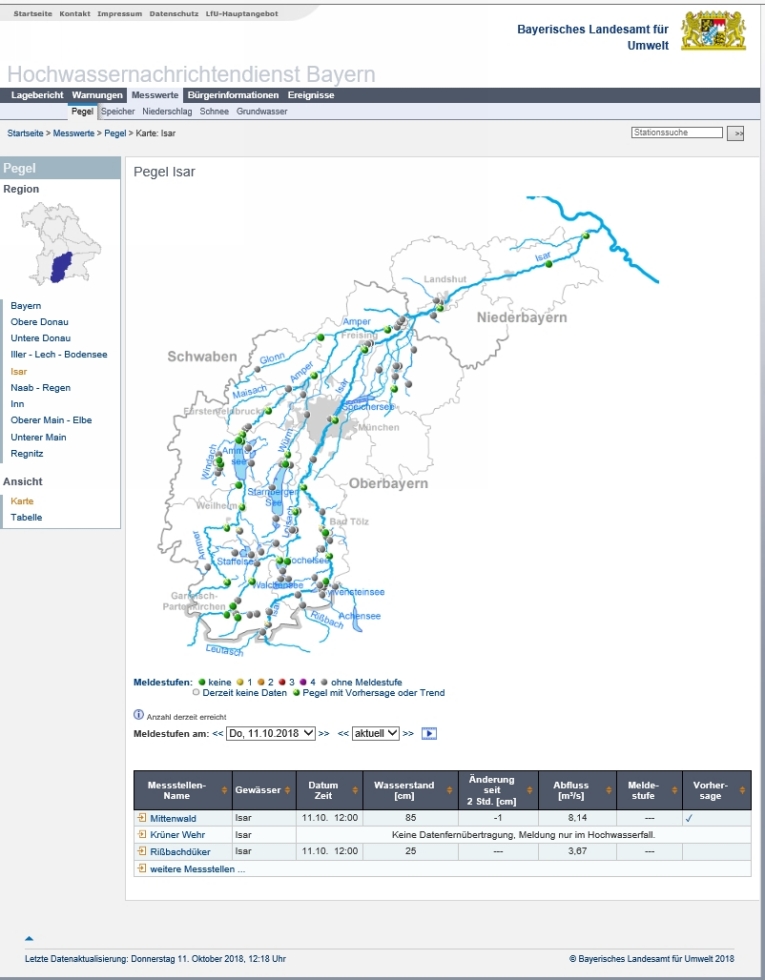The image size is (765, 980).
Task: Sort table by Gewässer column arrows
Action: pos(288,791)
